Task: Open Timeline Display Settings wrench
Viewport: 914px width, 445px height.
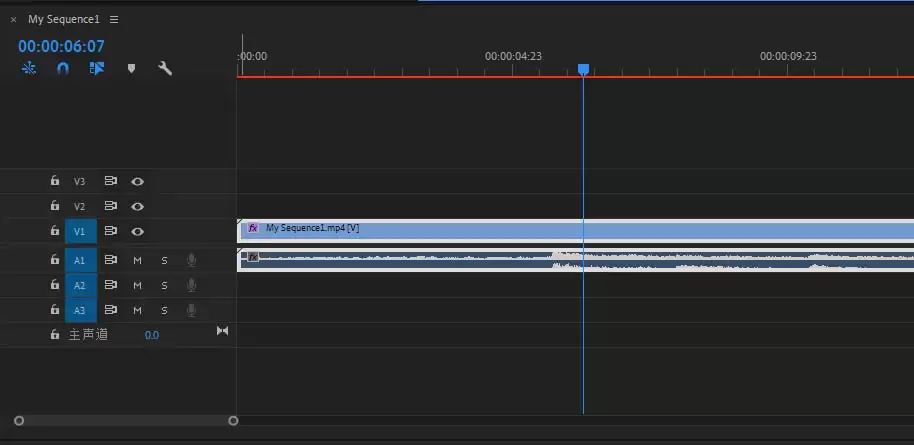Action: (165, 69)
